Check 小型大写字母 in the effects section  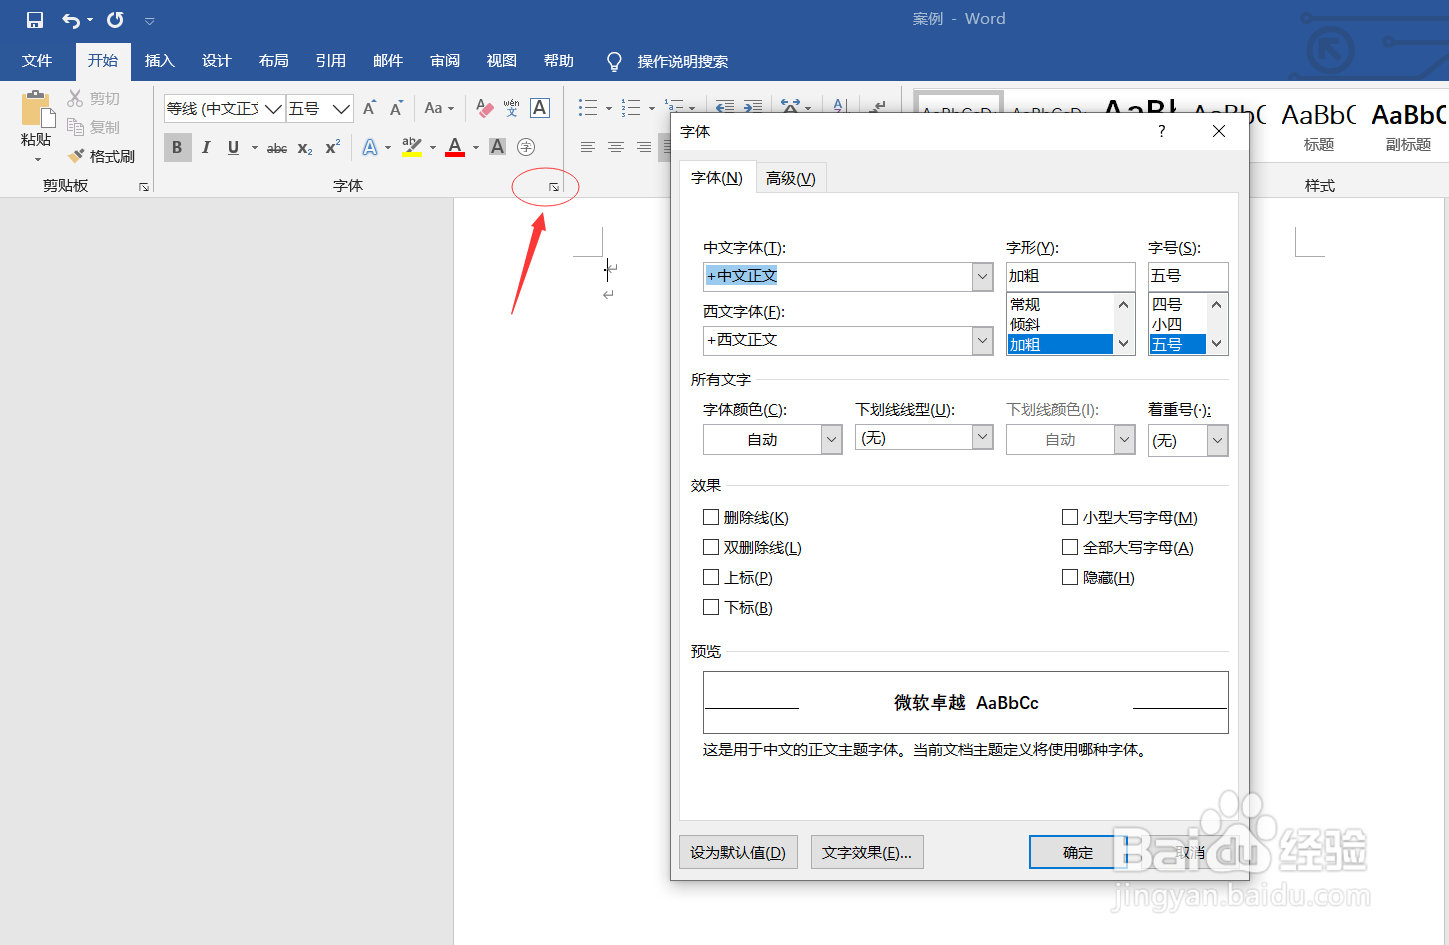1070,517
